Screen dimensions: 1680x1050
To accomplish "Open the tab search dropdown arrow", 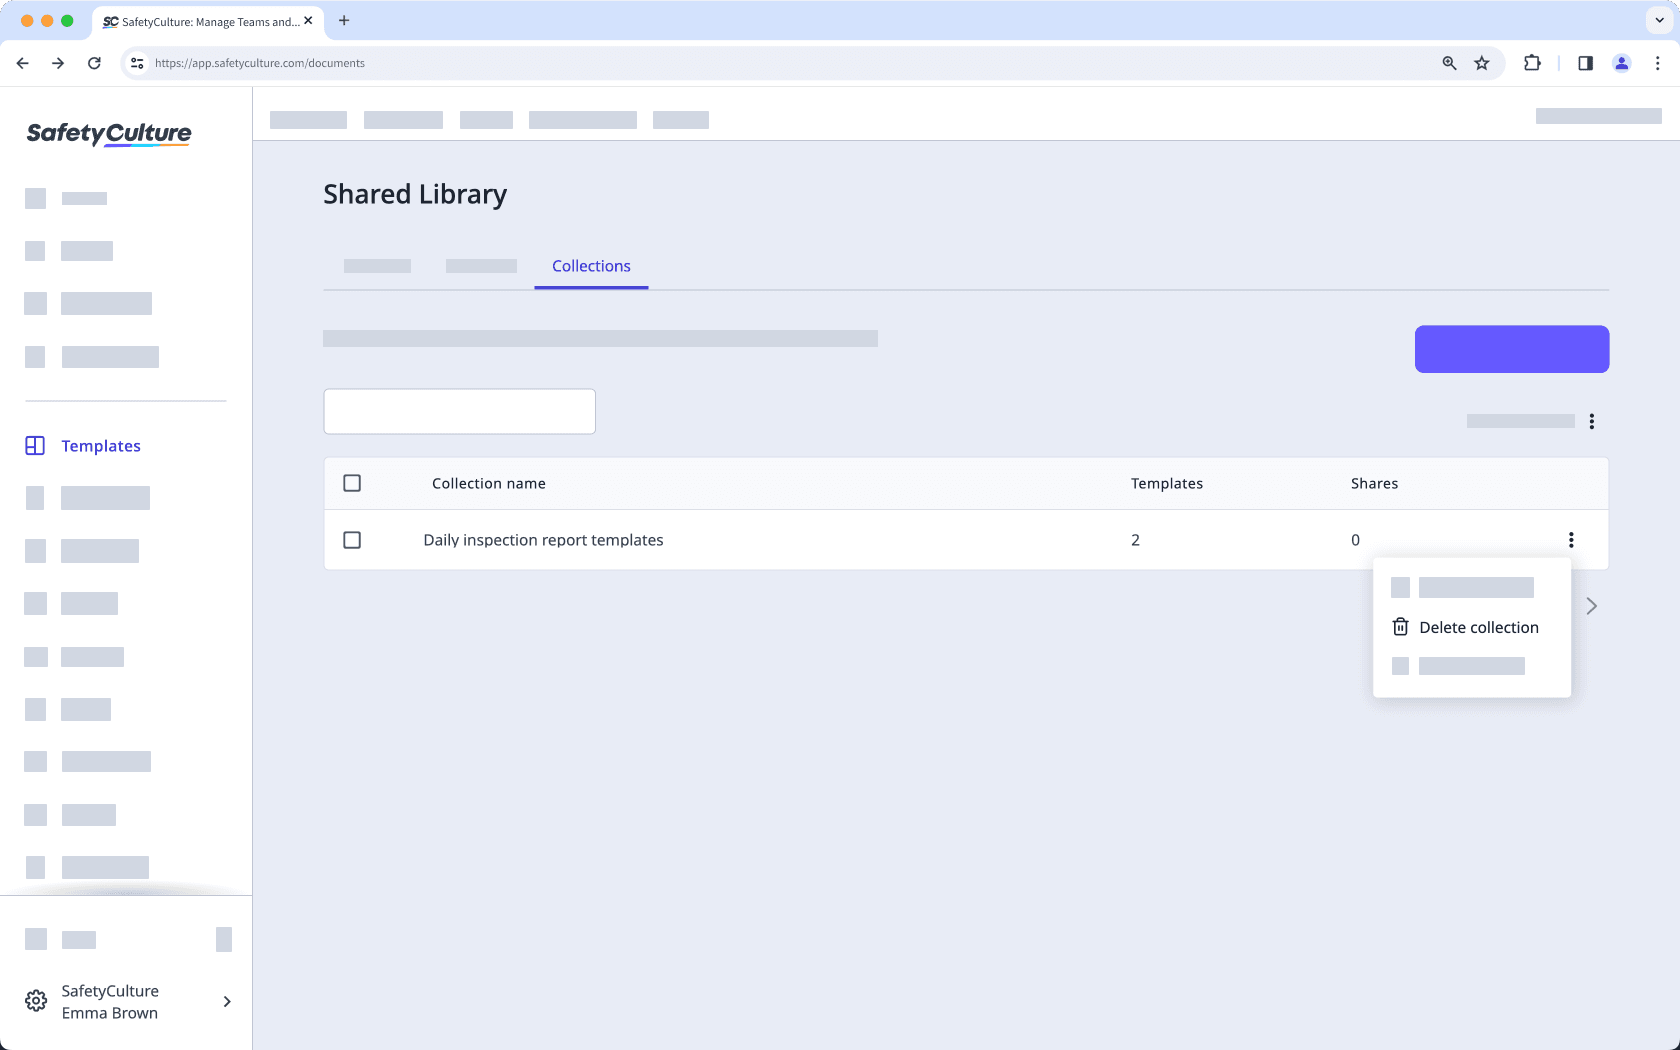I will 1659,20.
